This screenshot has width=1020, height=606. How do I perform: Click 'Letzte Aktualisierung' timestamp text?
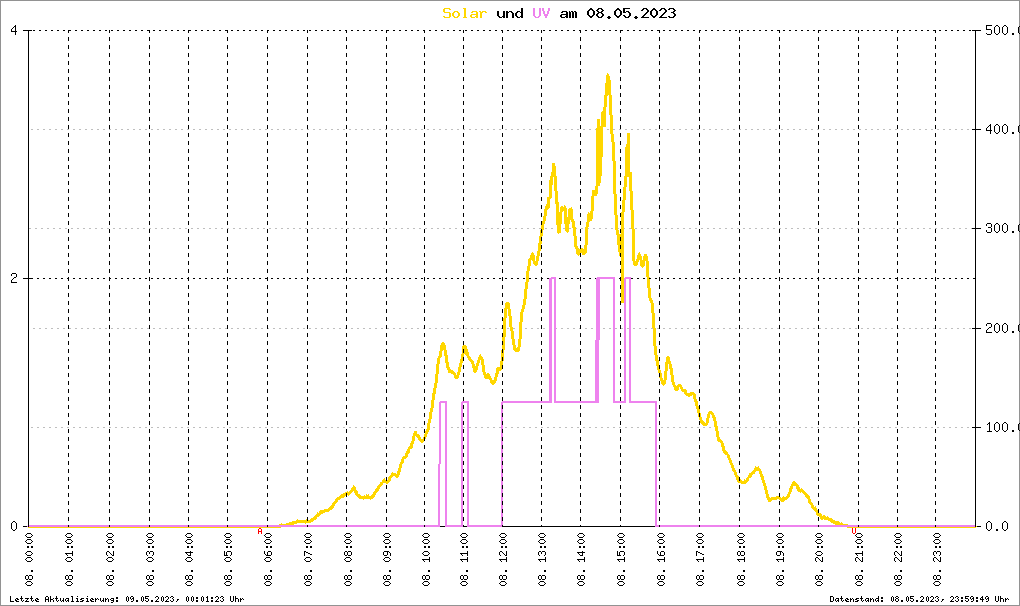[x=127, y=599]
